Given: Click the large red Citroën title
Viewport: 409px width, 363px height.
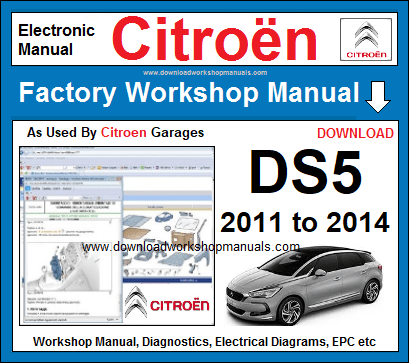Looking at the screenshot, I should point(214,39).
